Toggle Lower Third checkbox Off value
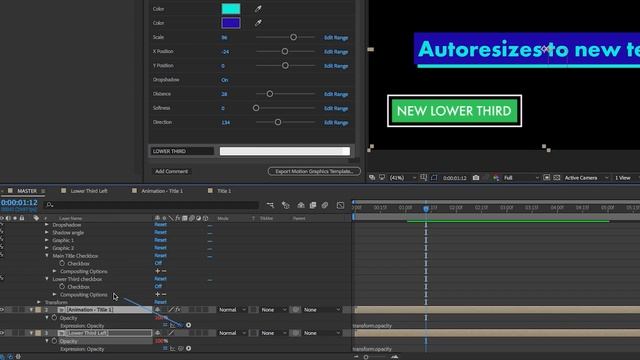The width and height of the screenshot is (640, 360). coord(158,287)
